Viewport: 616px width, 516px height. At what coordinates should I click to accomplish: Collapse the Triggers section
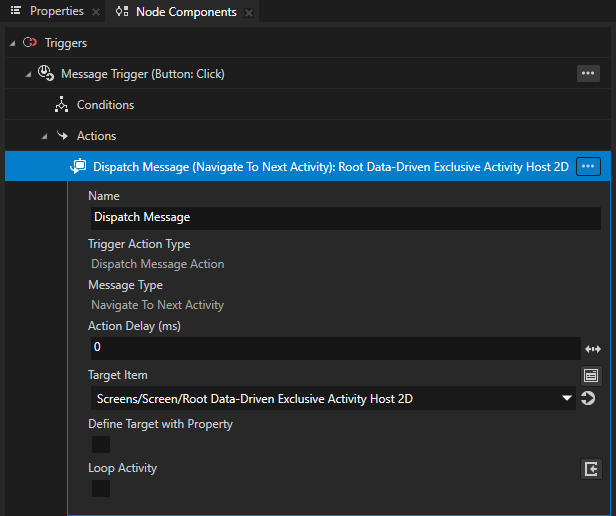point(13,43)
